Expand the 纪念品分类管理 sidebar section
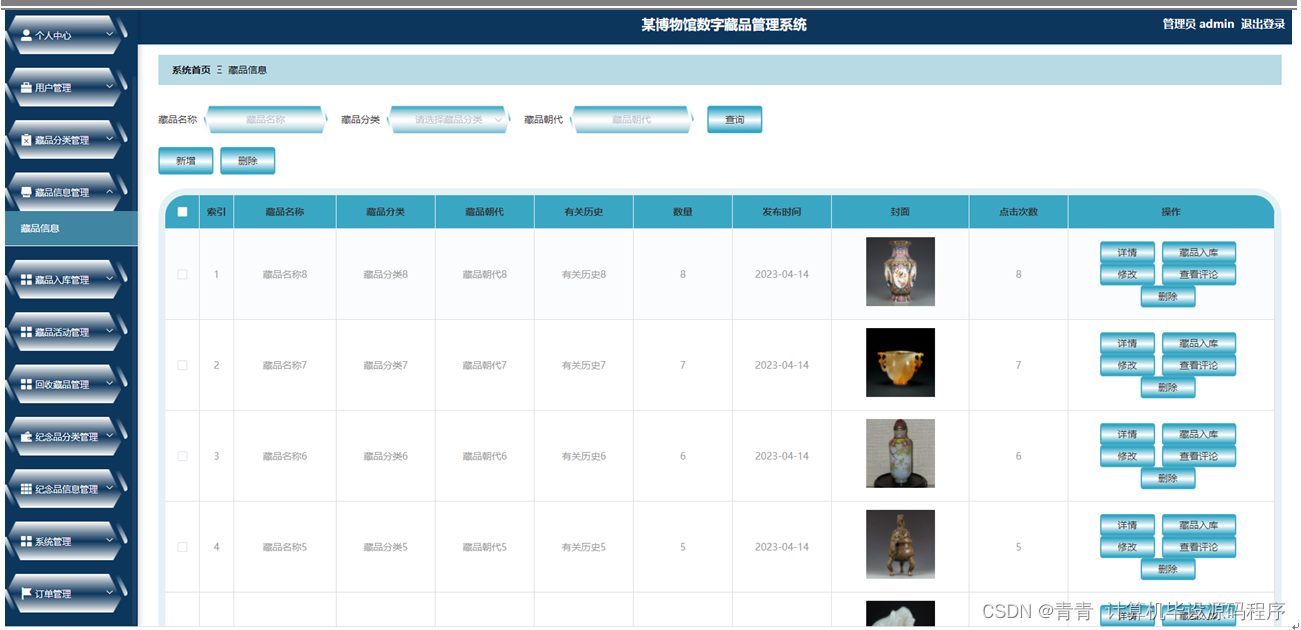The width and height of the screenshot is (1301, 630). (x=70, y=435)
